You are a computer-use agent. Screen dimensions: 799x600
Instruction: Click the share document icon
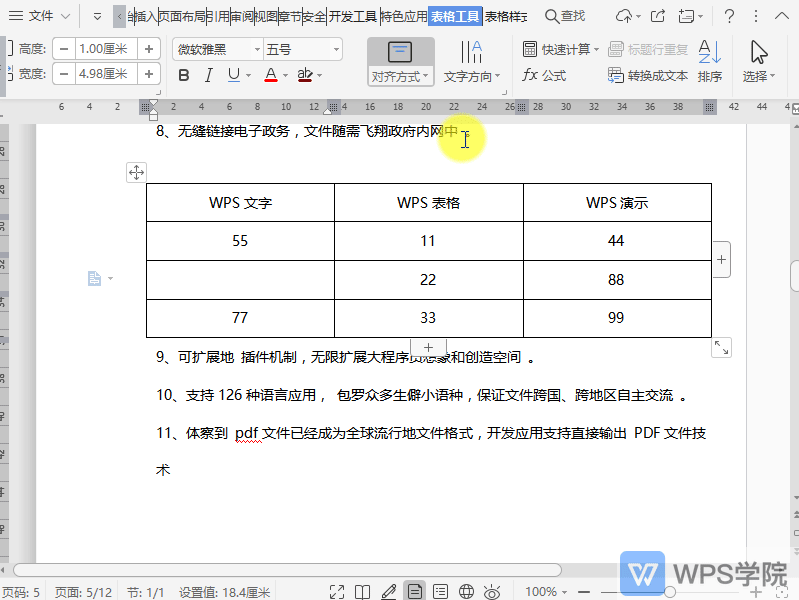(x=658, y=16)
